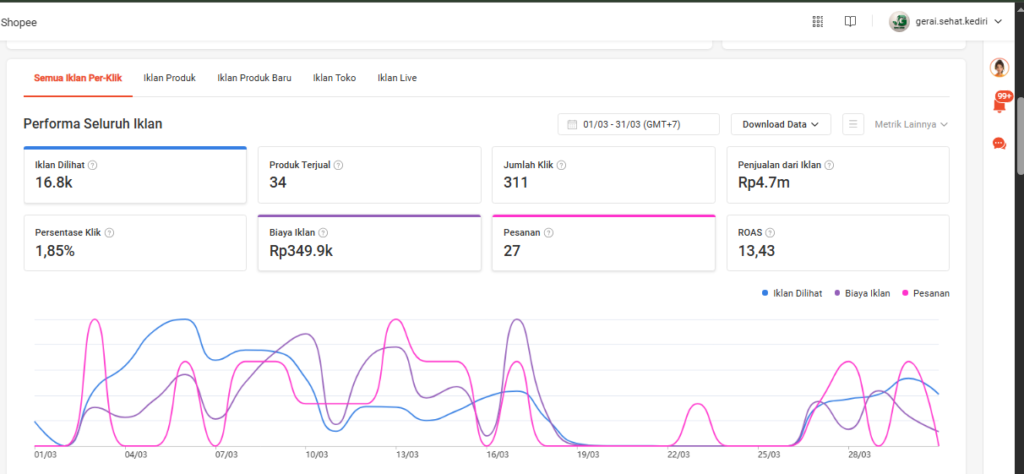Open the chat bubble icon in sidebar
Viewport: 1024px width, 474px height.
(x=999, y=143)
